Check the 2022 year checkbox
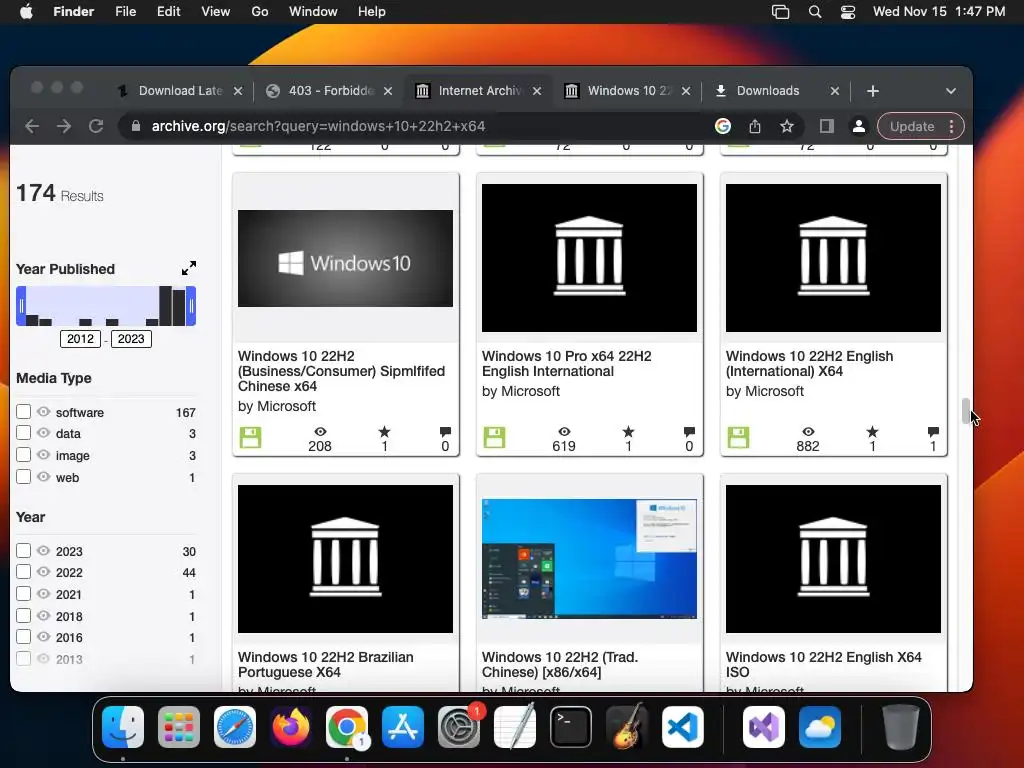Screen dimensions: 1024x768 [24, 571]
